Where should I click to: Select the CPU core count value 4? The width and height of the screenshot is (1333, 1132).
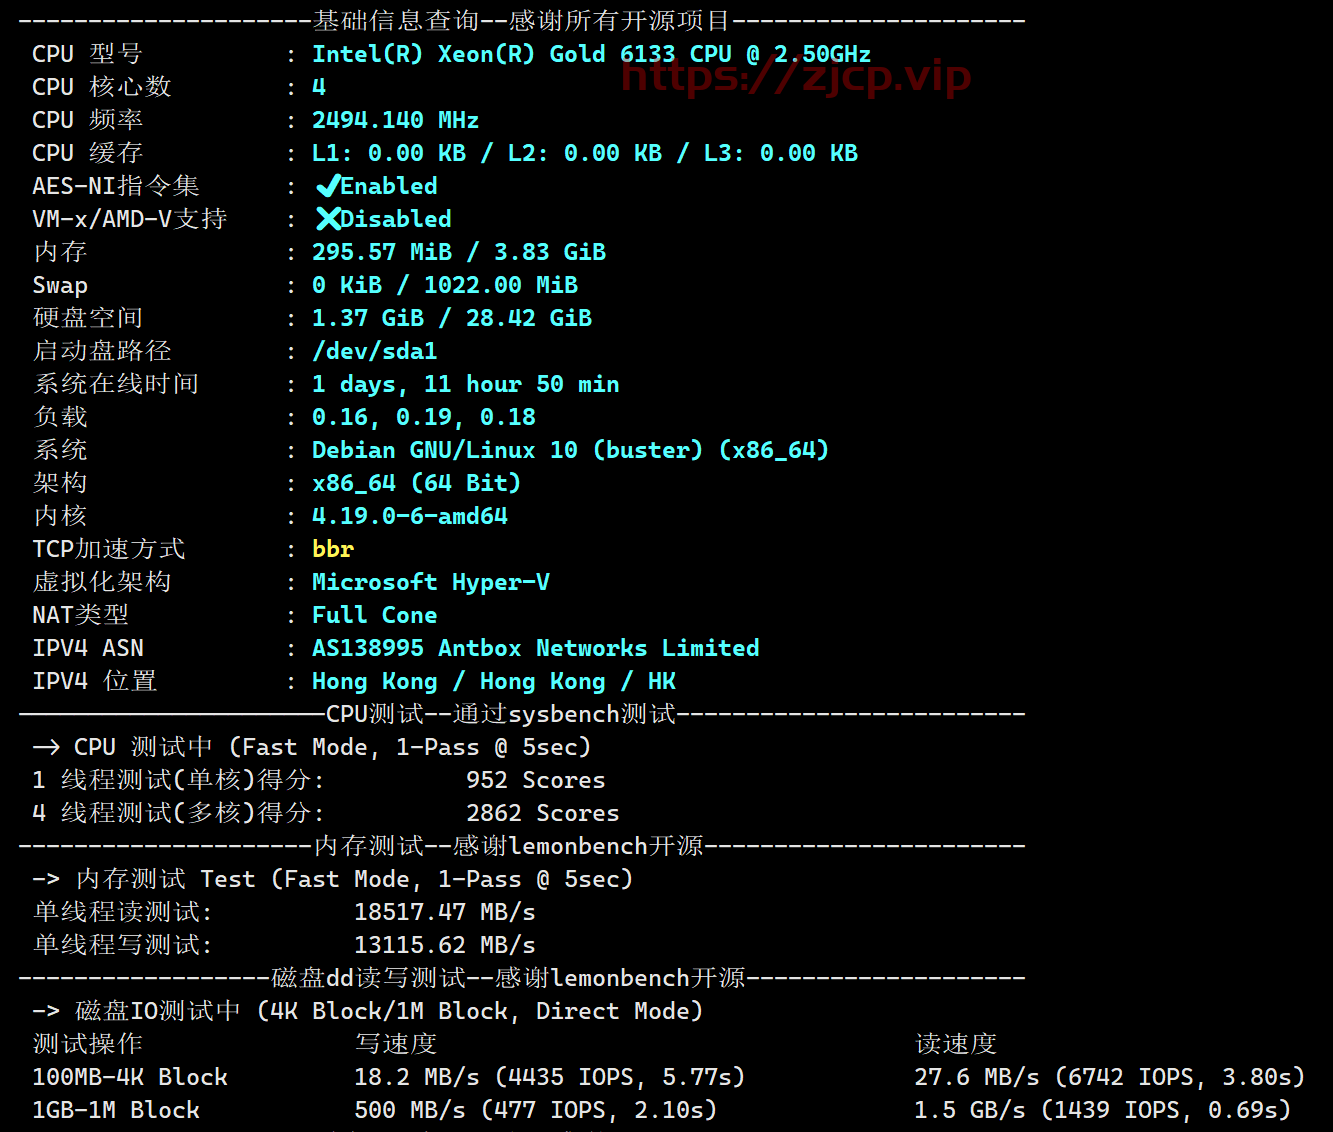(x=319, y=87)
